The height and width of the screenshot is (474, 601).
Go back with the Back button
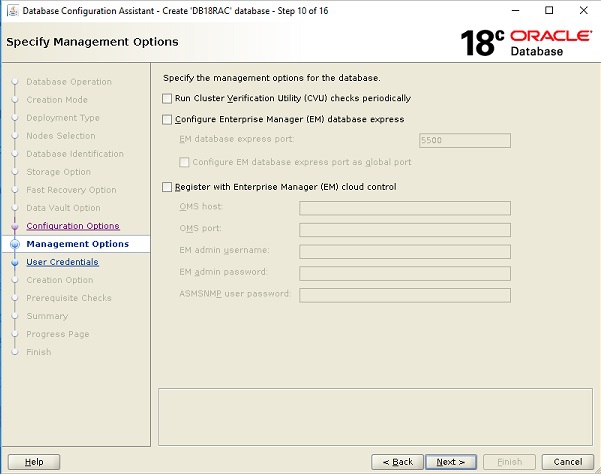pyautogui.click(x=397, y=462)
